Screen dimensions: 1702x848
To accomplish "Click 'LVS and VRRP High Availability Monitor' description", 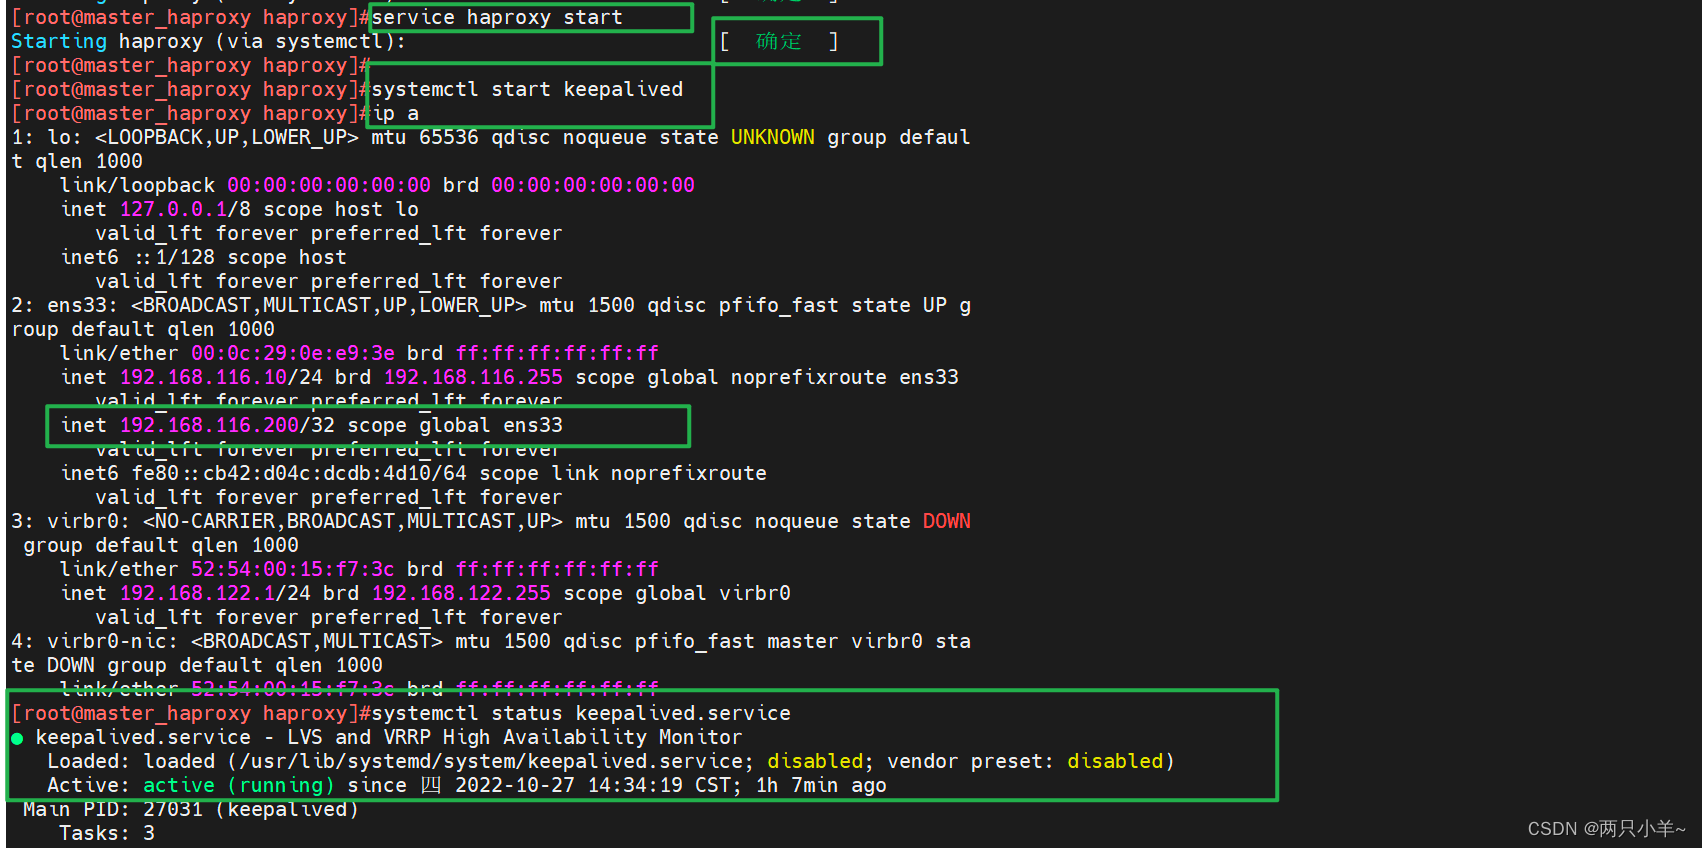I will 515,737.
